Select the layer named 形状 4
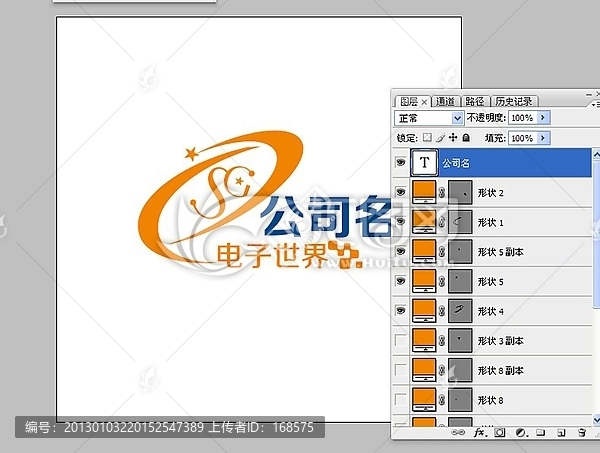Screen dimensions: 600x453 coord(491,311)
